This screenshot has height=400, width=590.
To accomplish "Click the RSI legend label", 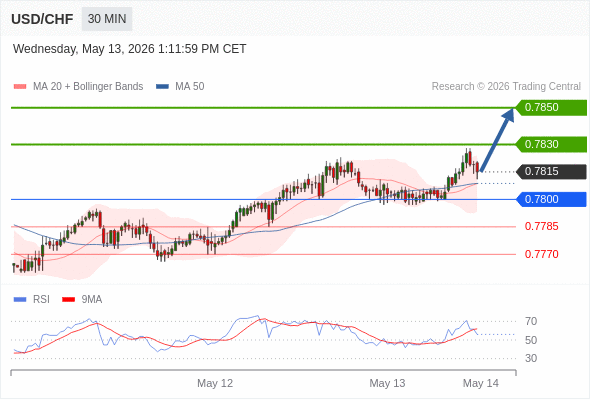I will pos(41,300).
